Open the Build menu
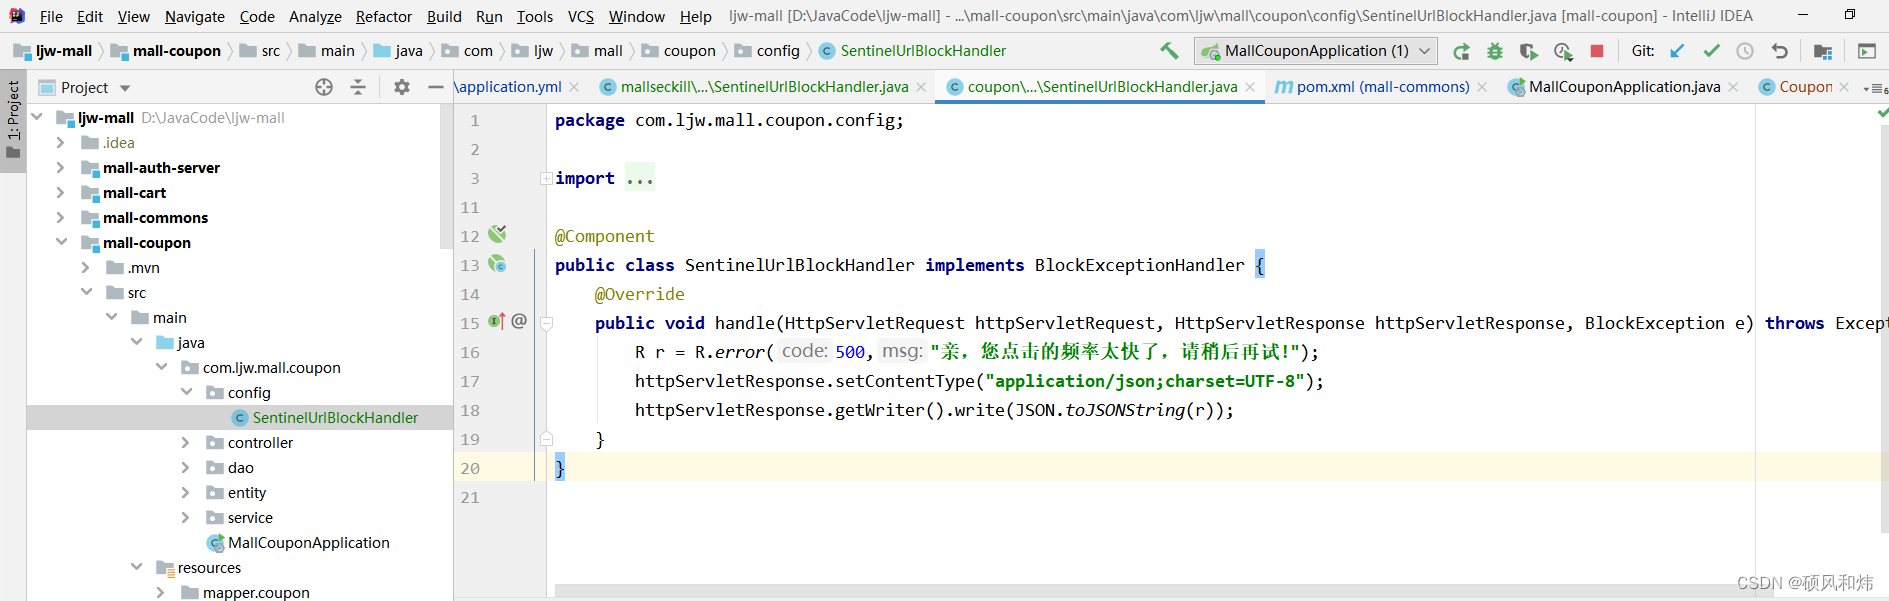 coord(444,16)
